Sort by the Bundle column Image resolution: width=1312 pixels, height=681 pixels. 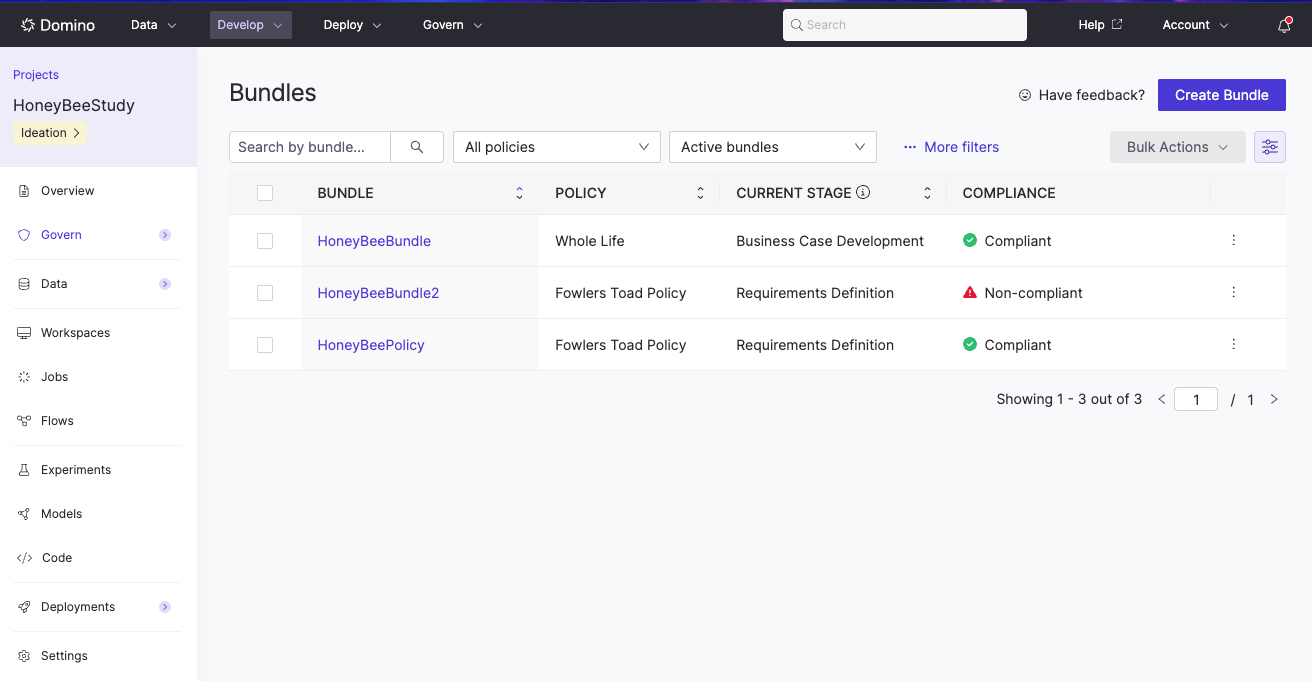pos(519,193)
